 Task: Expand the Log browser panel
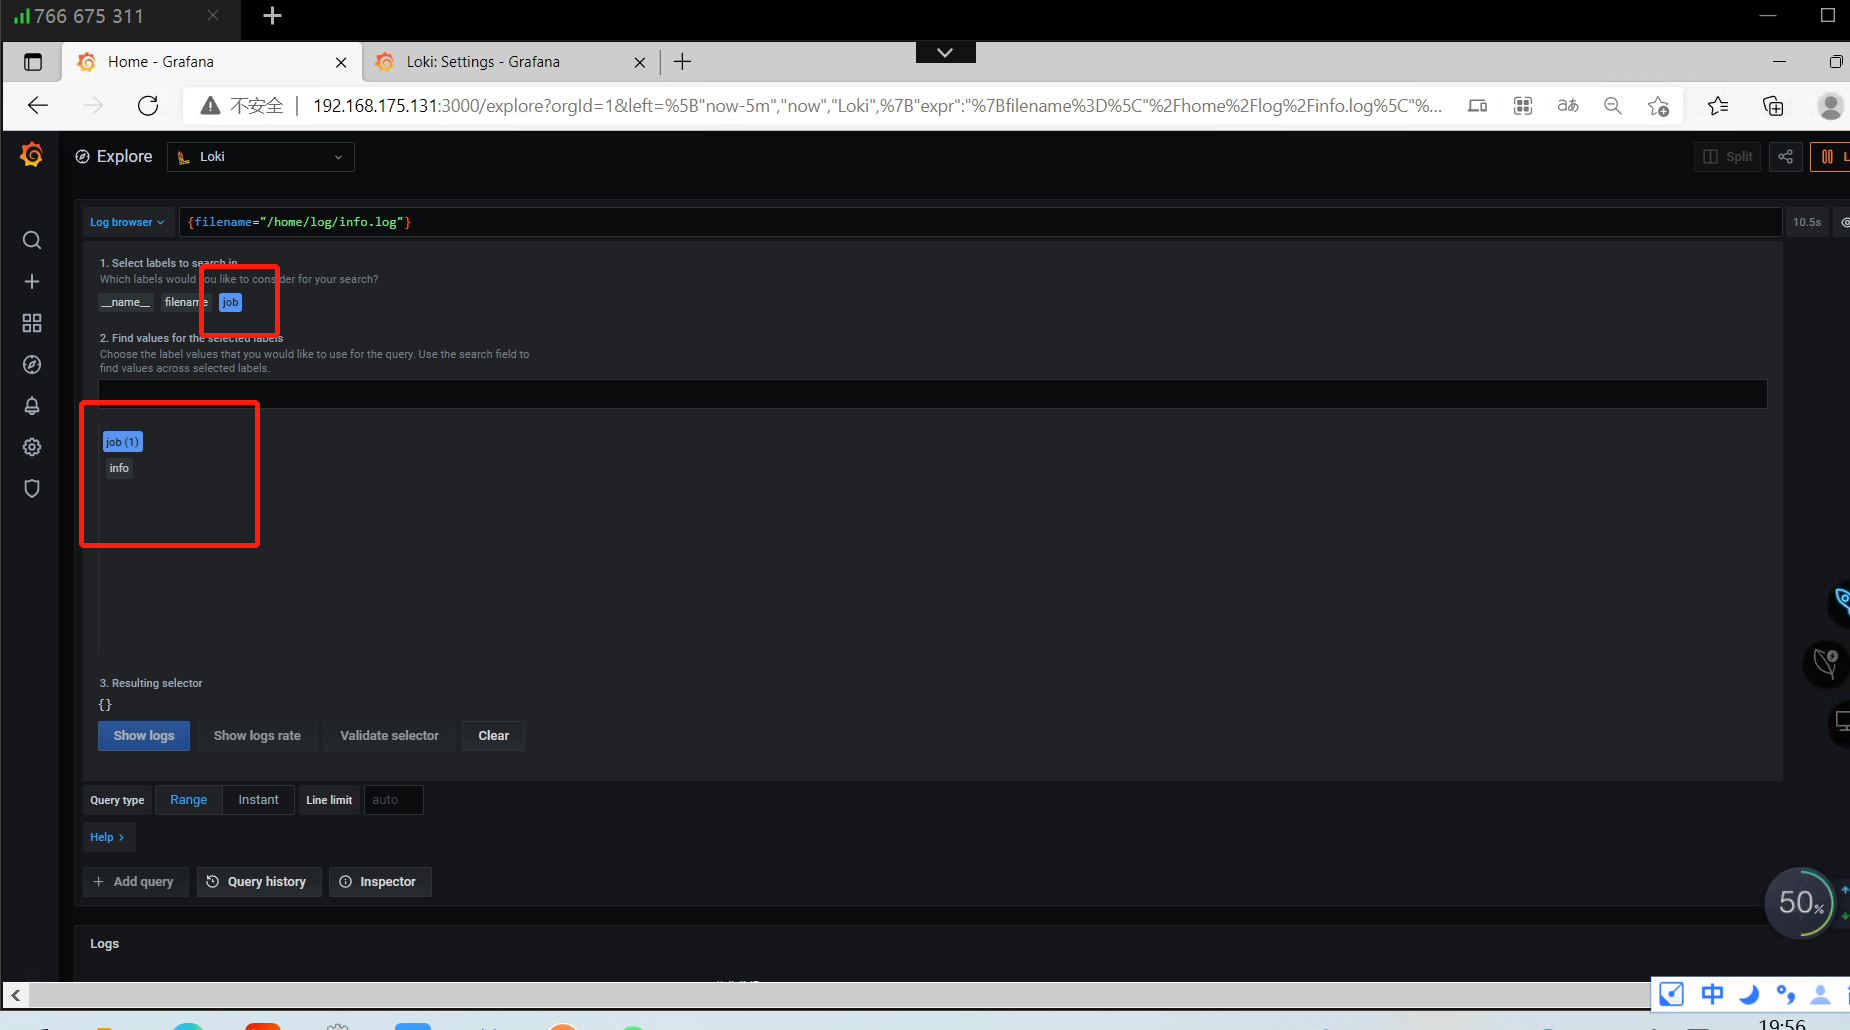click(127, 221)
